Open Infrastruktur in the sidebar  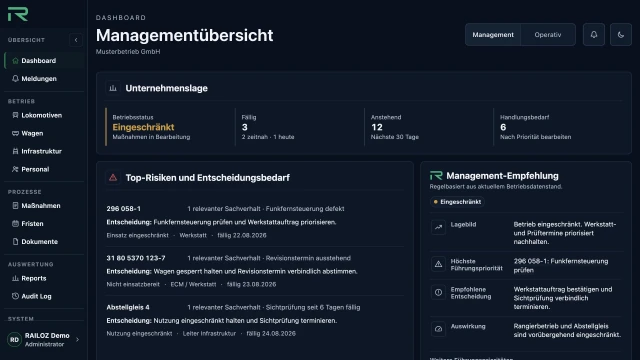[x=44, y=151]
